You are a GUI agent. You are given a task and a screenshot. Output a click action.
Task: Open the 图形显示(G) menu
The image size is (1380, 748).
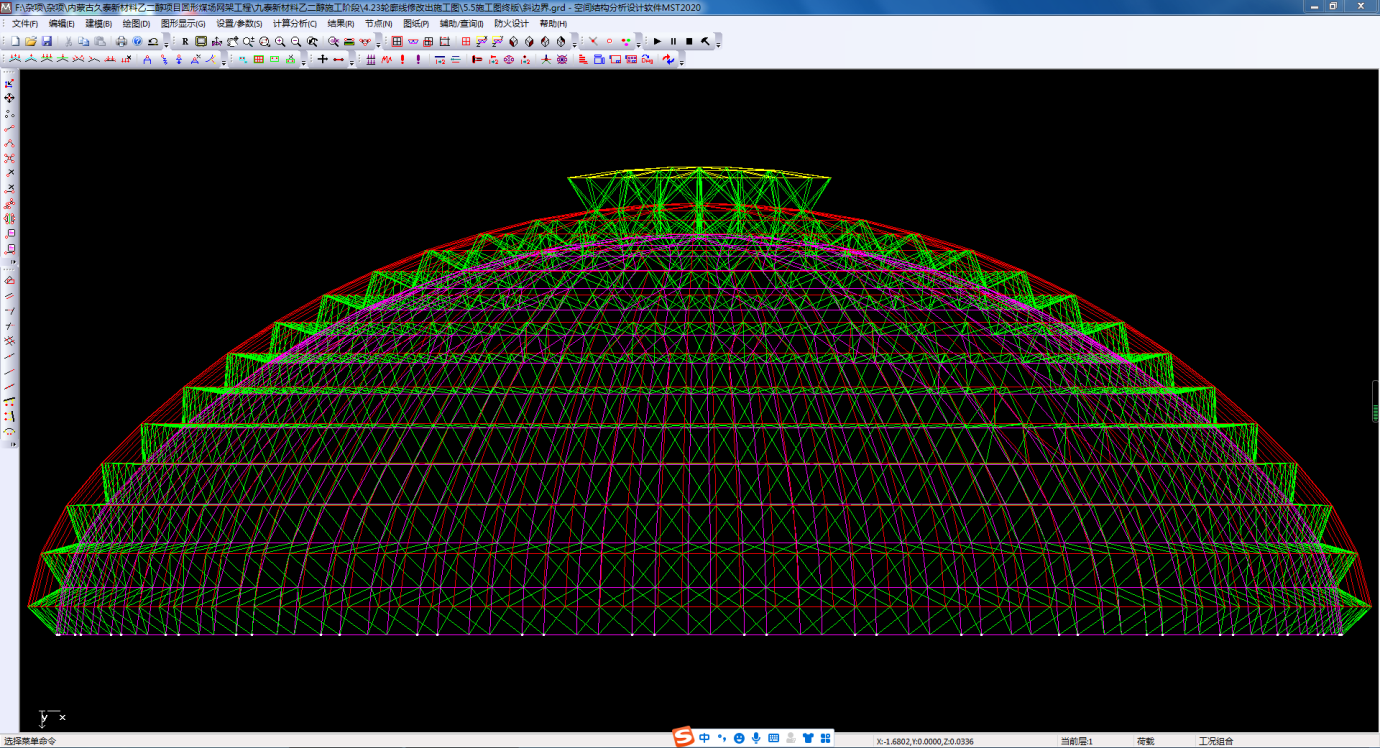183,23
